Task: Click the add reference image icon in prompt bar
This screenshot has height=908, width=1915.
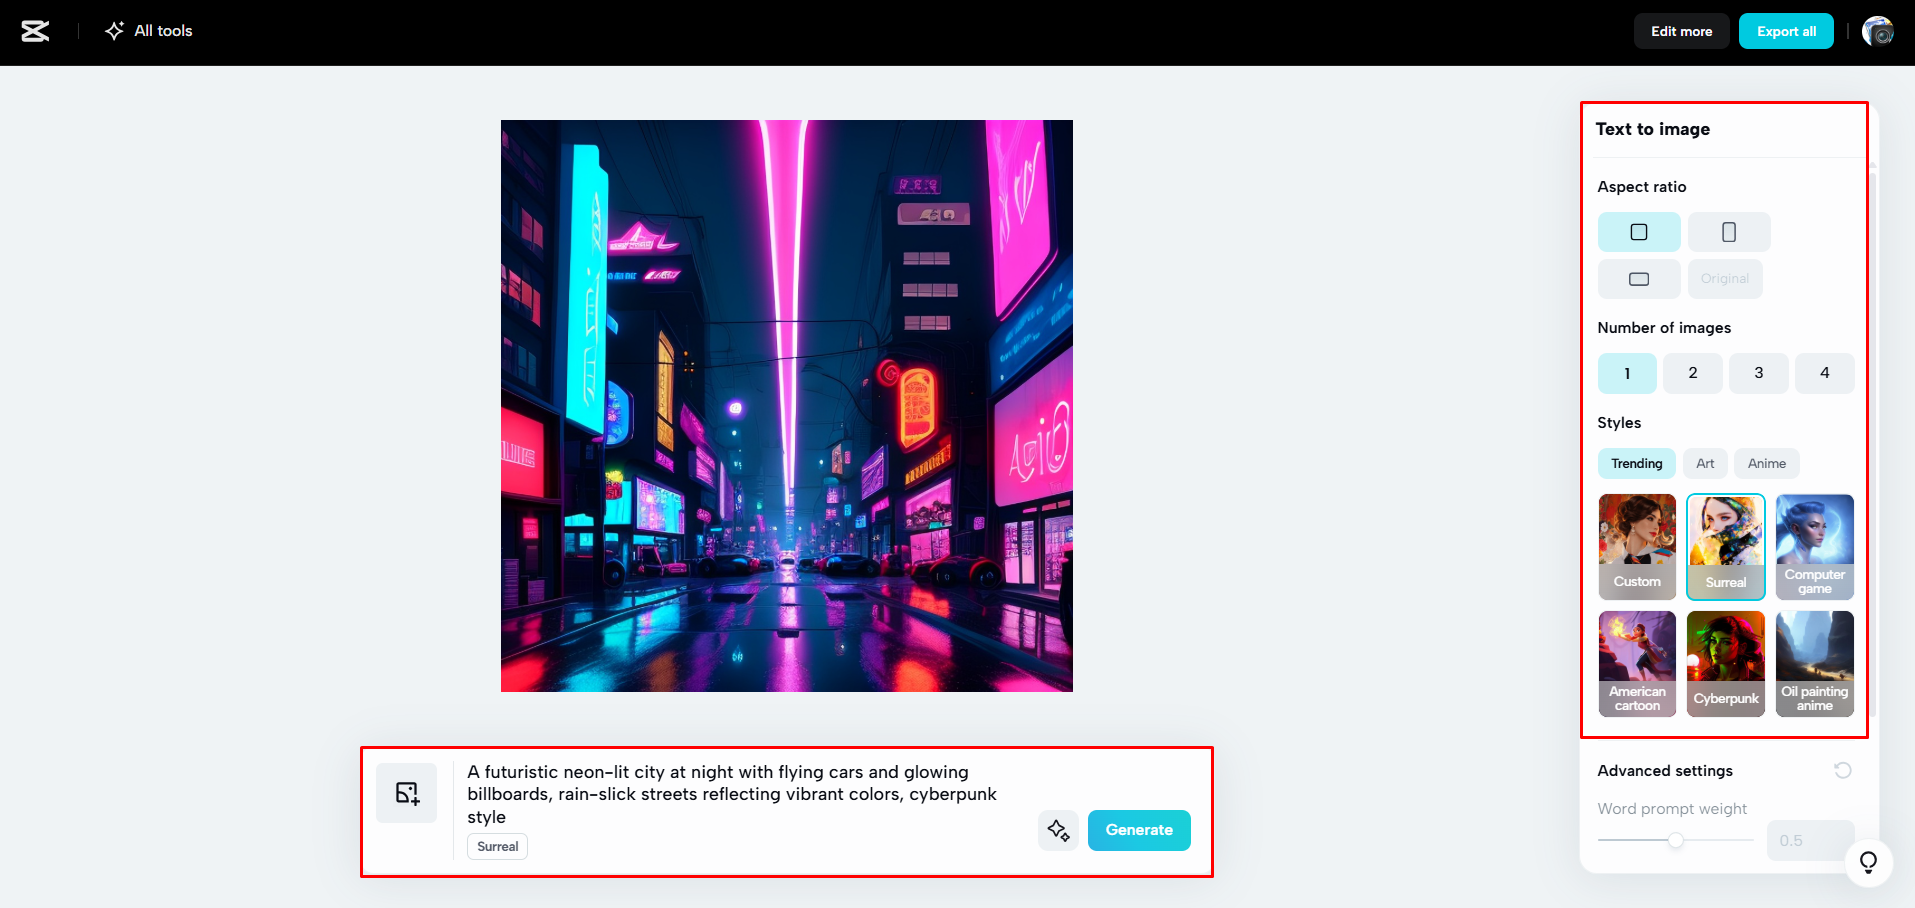Action: (406, 792)
